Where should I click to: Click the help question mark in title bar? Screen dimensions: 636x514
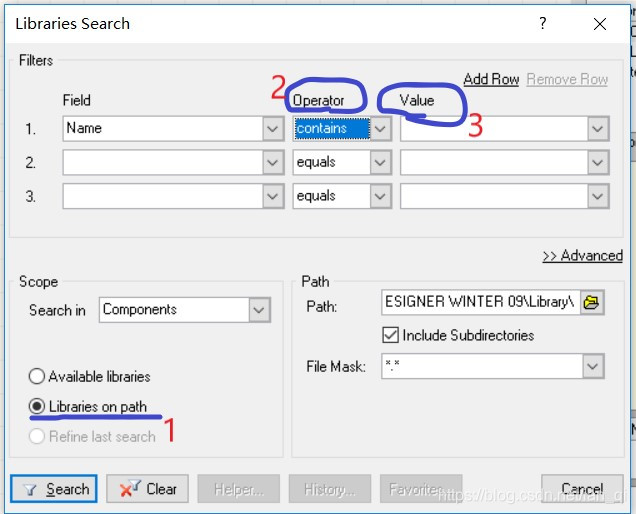[543, 23]
